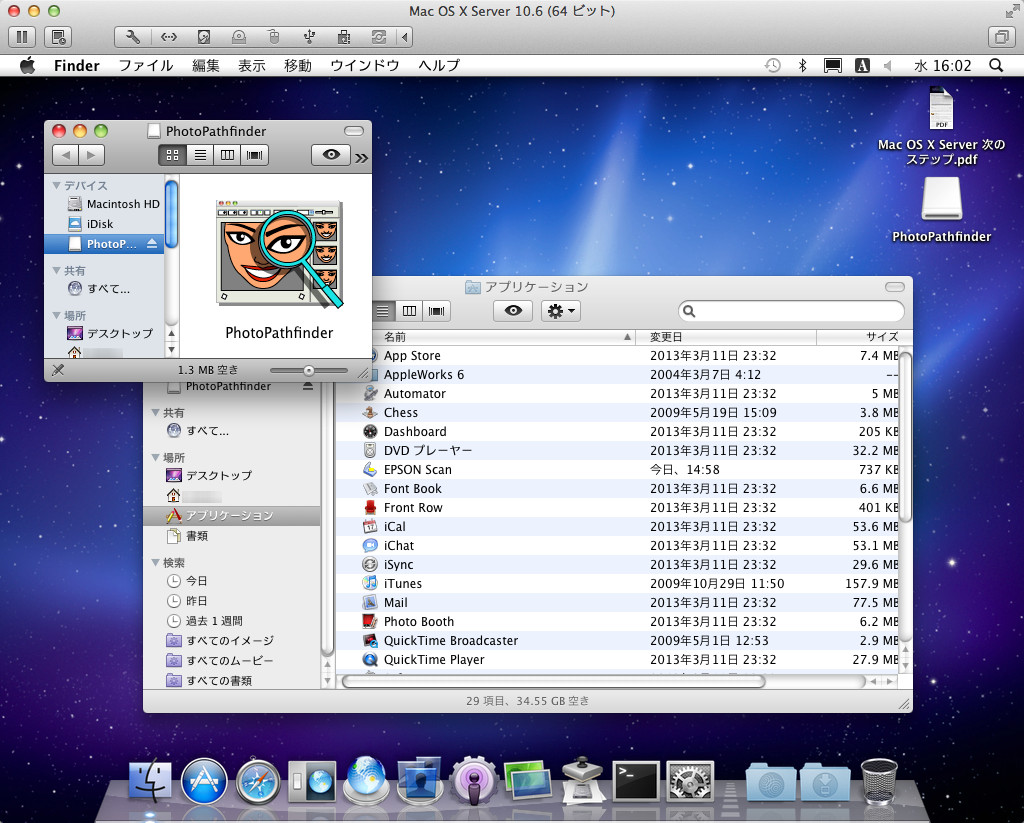Viewport: 1024px width, 823px height.
Task: Open the PhotoPathfinder application icon
Action: click(x=280, y=254)
